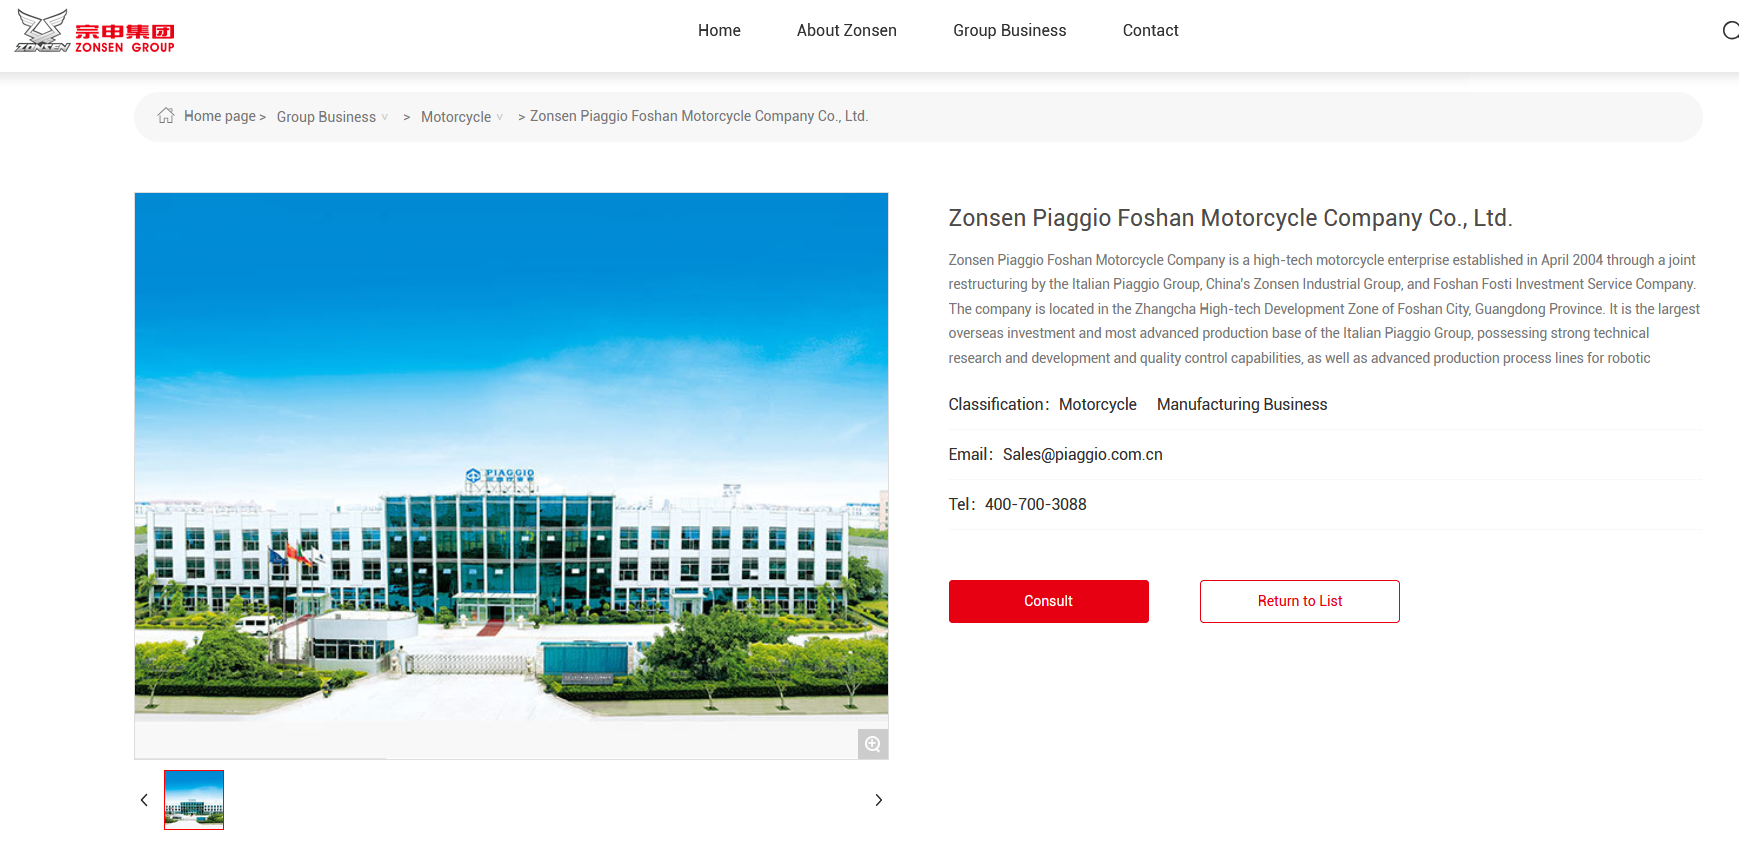The height and width of the screenshot is (861, 1739).
Task: Open the search icon in header
Action: 1730,30
